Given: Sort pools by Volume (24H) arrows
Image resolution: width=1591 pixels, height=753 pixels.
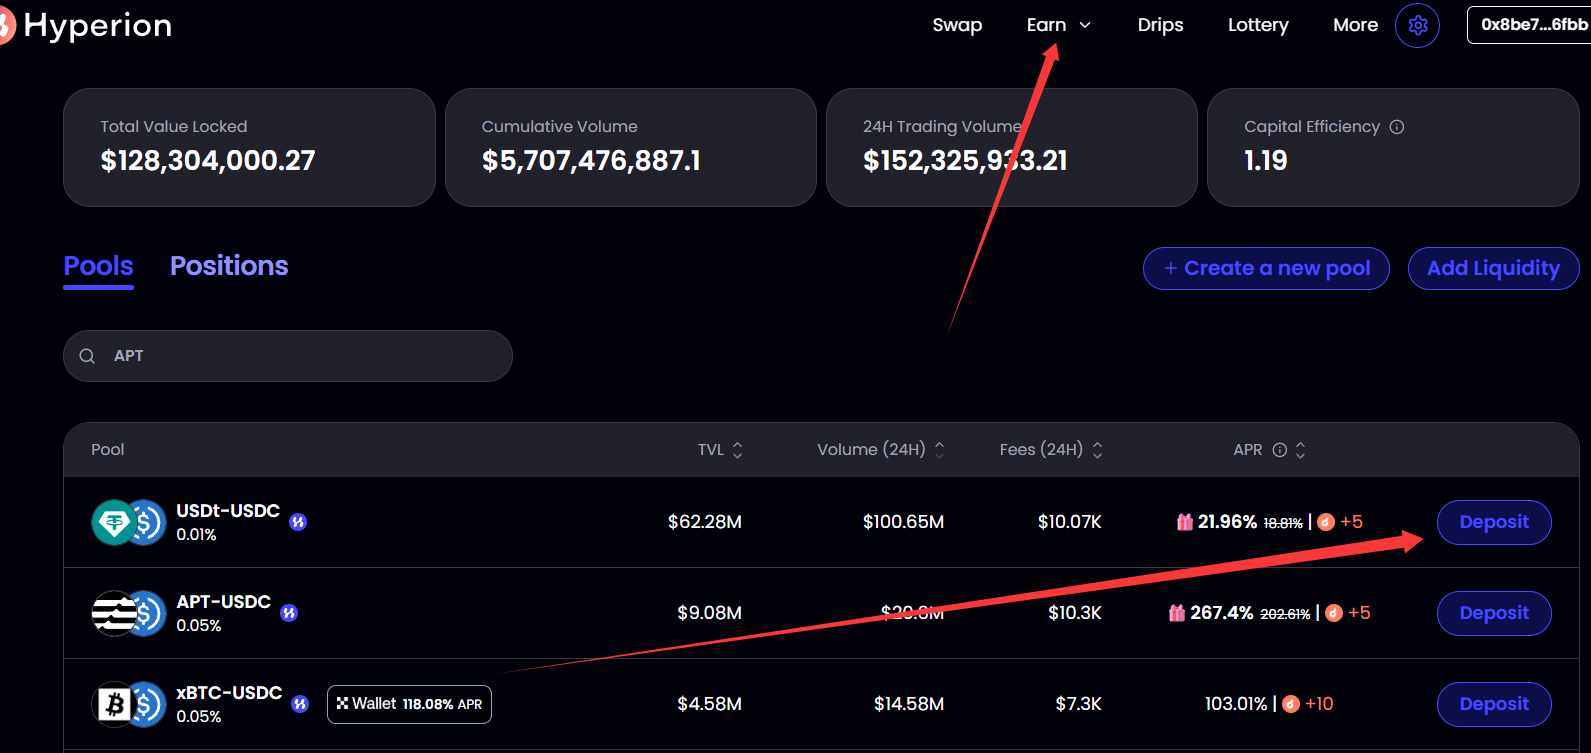Looking at the screenshot, I should (x=939, y=450).
